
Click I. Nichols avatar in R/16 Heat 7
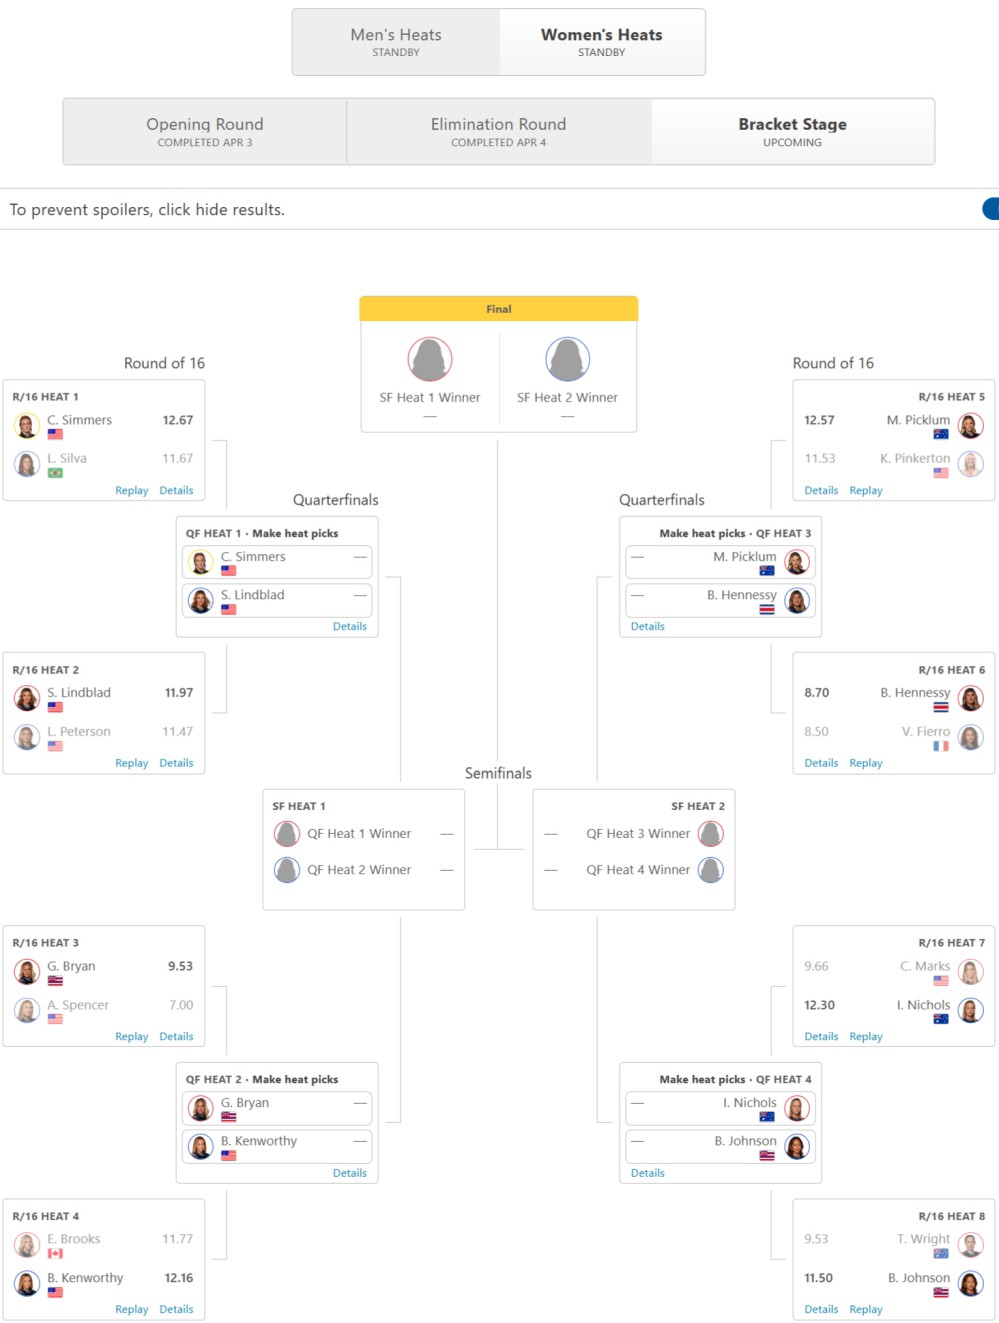coord(971,1010)
